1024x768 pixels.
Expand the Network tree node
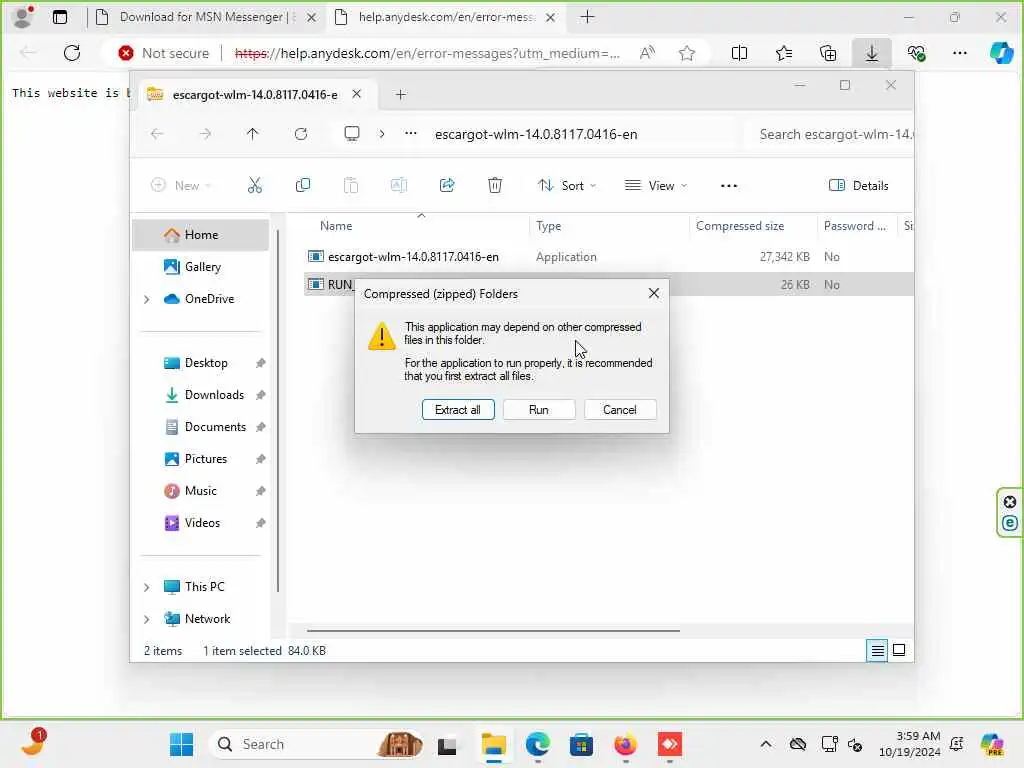click(x=147, y=619)
